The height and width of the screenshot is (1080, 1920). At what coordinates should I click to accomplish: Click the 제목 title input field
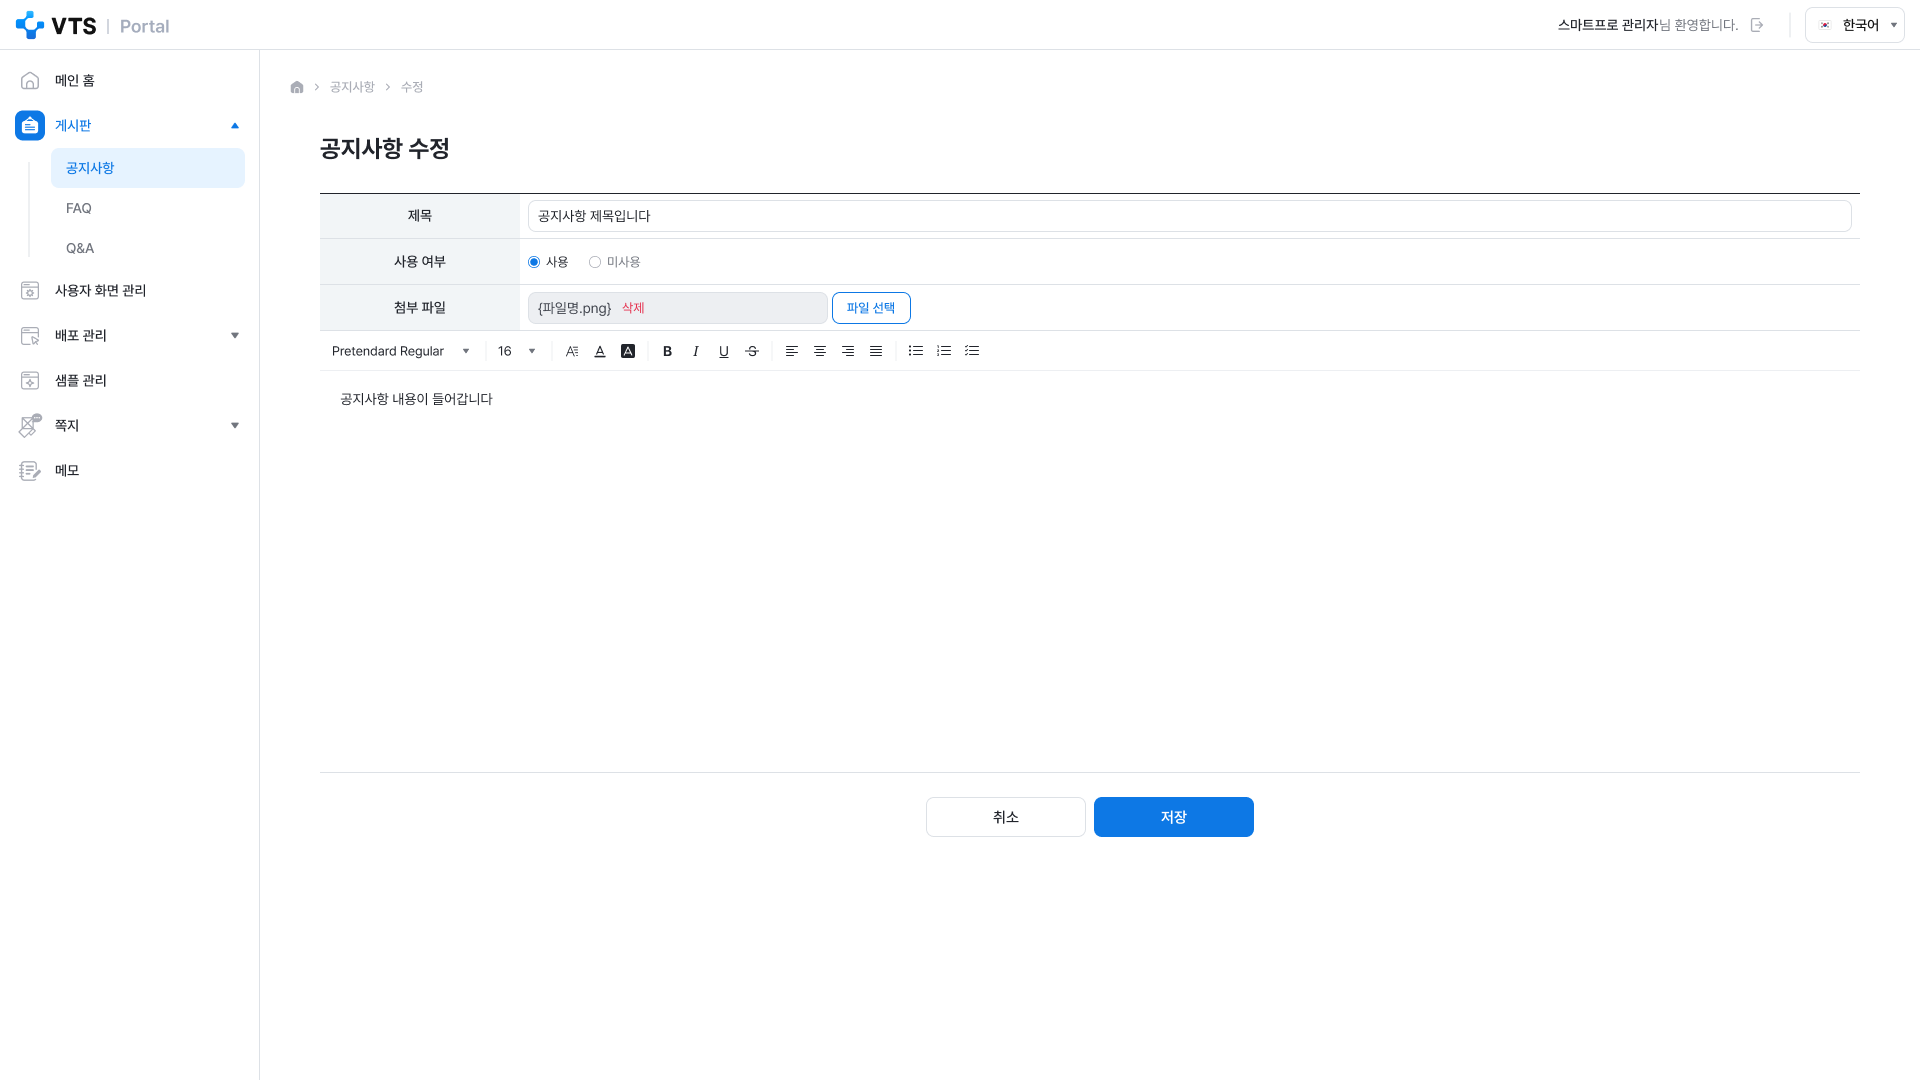coord(1189,216)
